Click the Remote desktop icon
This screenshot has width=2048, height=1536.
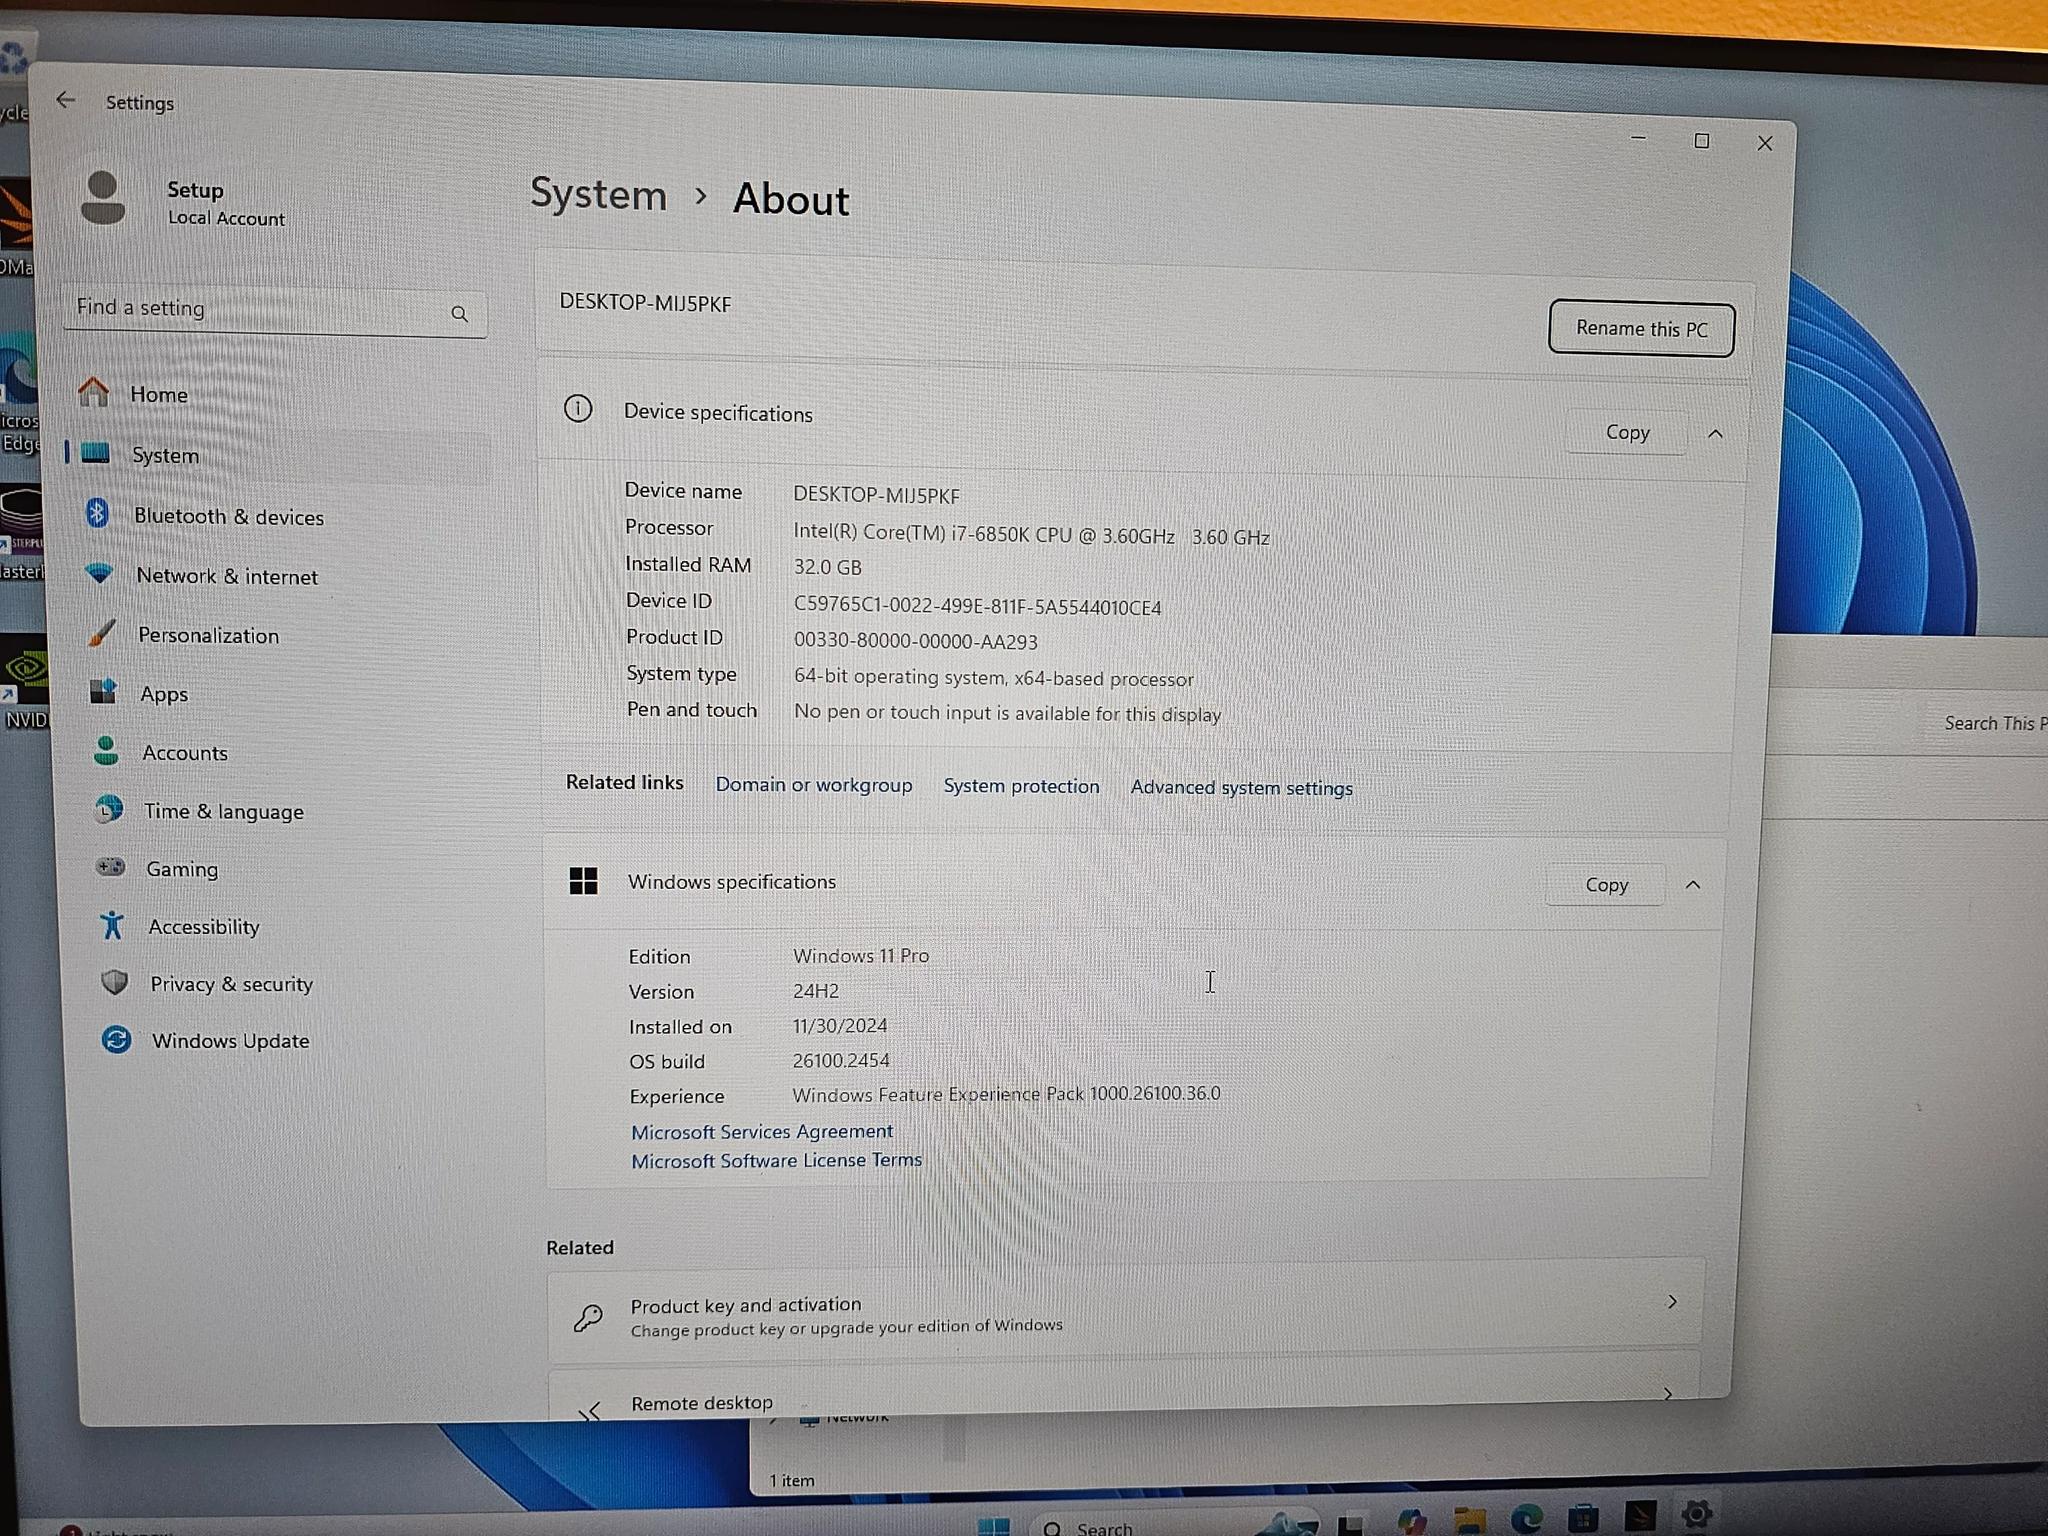tap(590, 1410)
